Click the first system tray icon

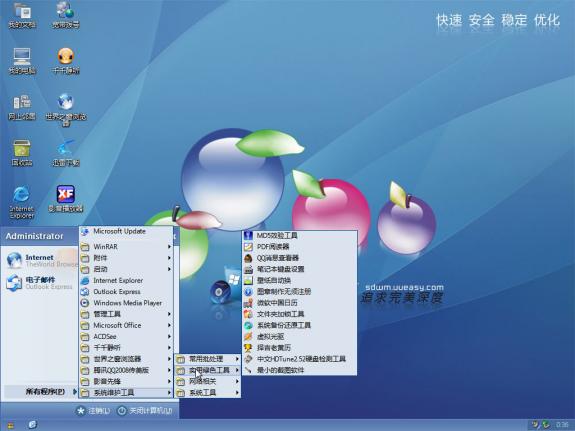click(535, 425)
